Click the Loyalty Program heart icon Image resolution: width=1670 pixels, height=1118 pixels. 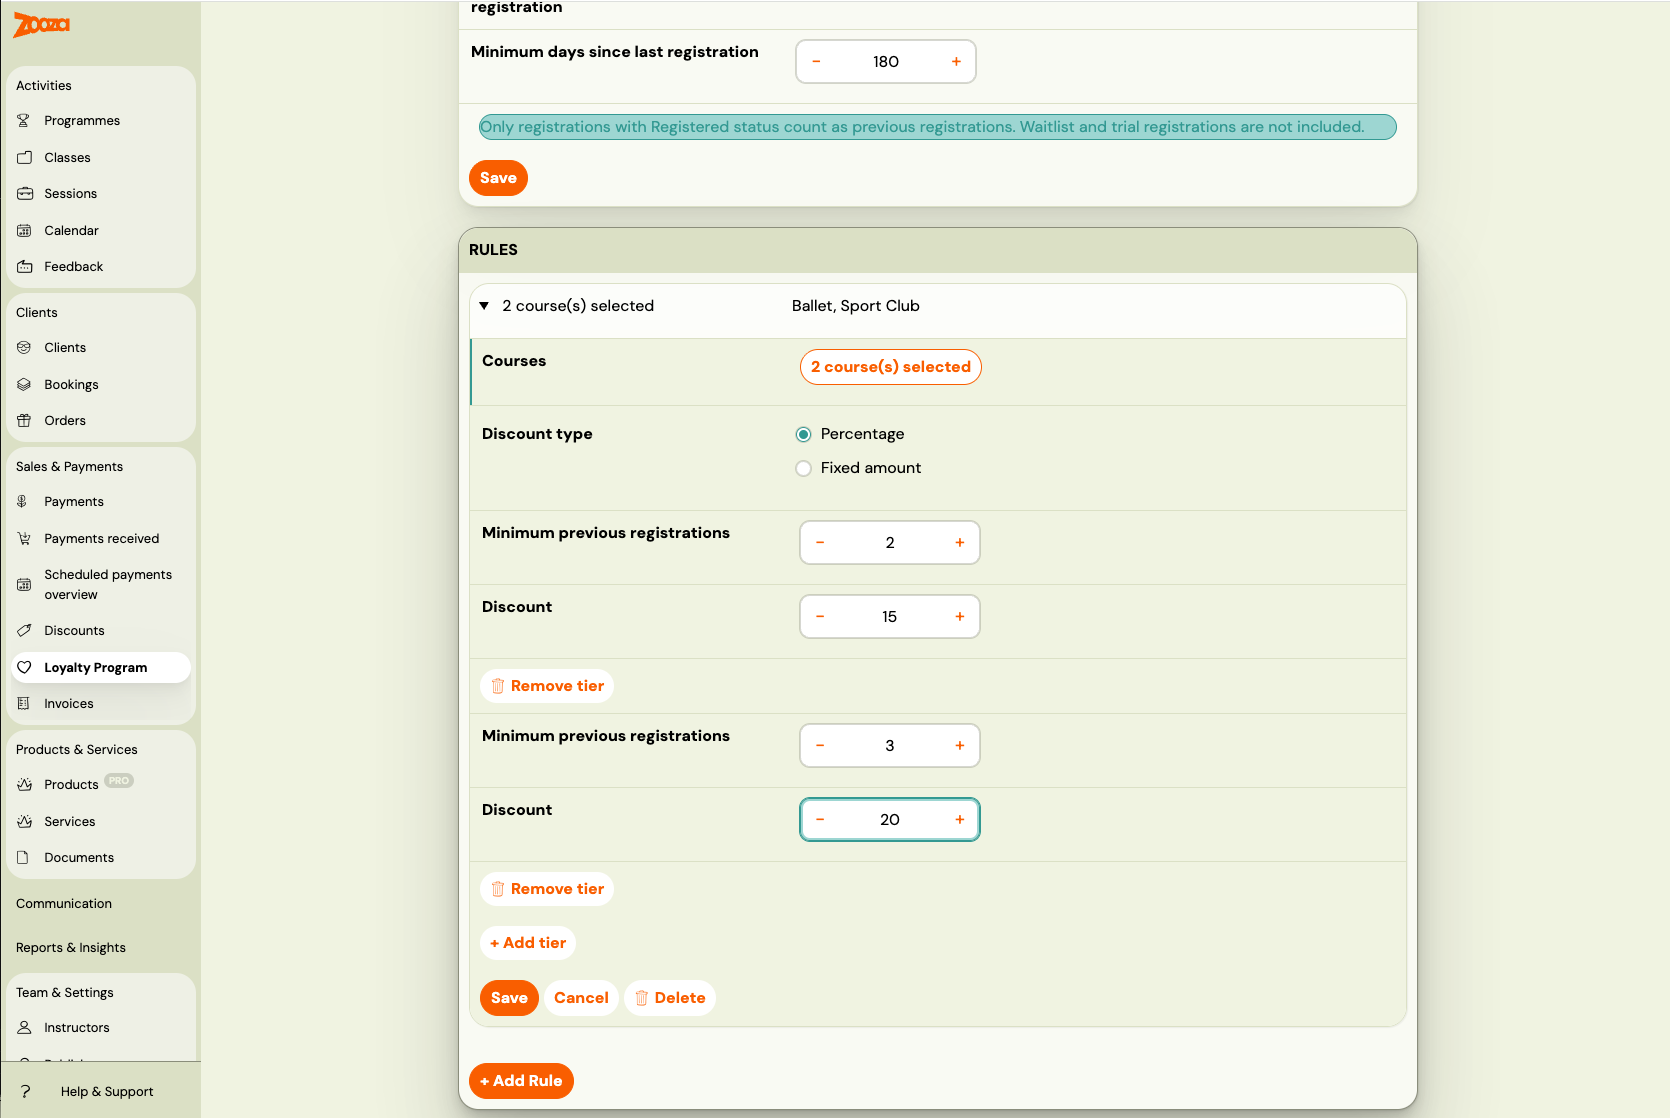pos(25,667)
